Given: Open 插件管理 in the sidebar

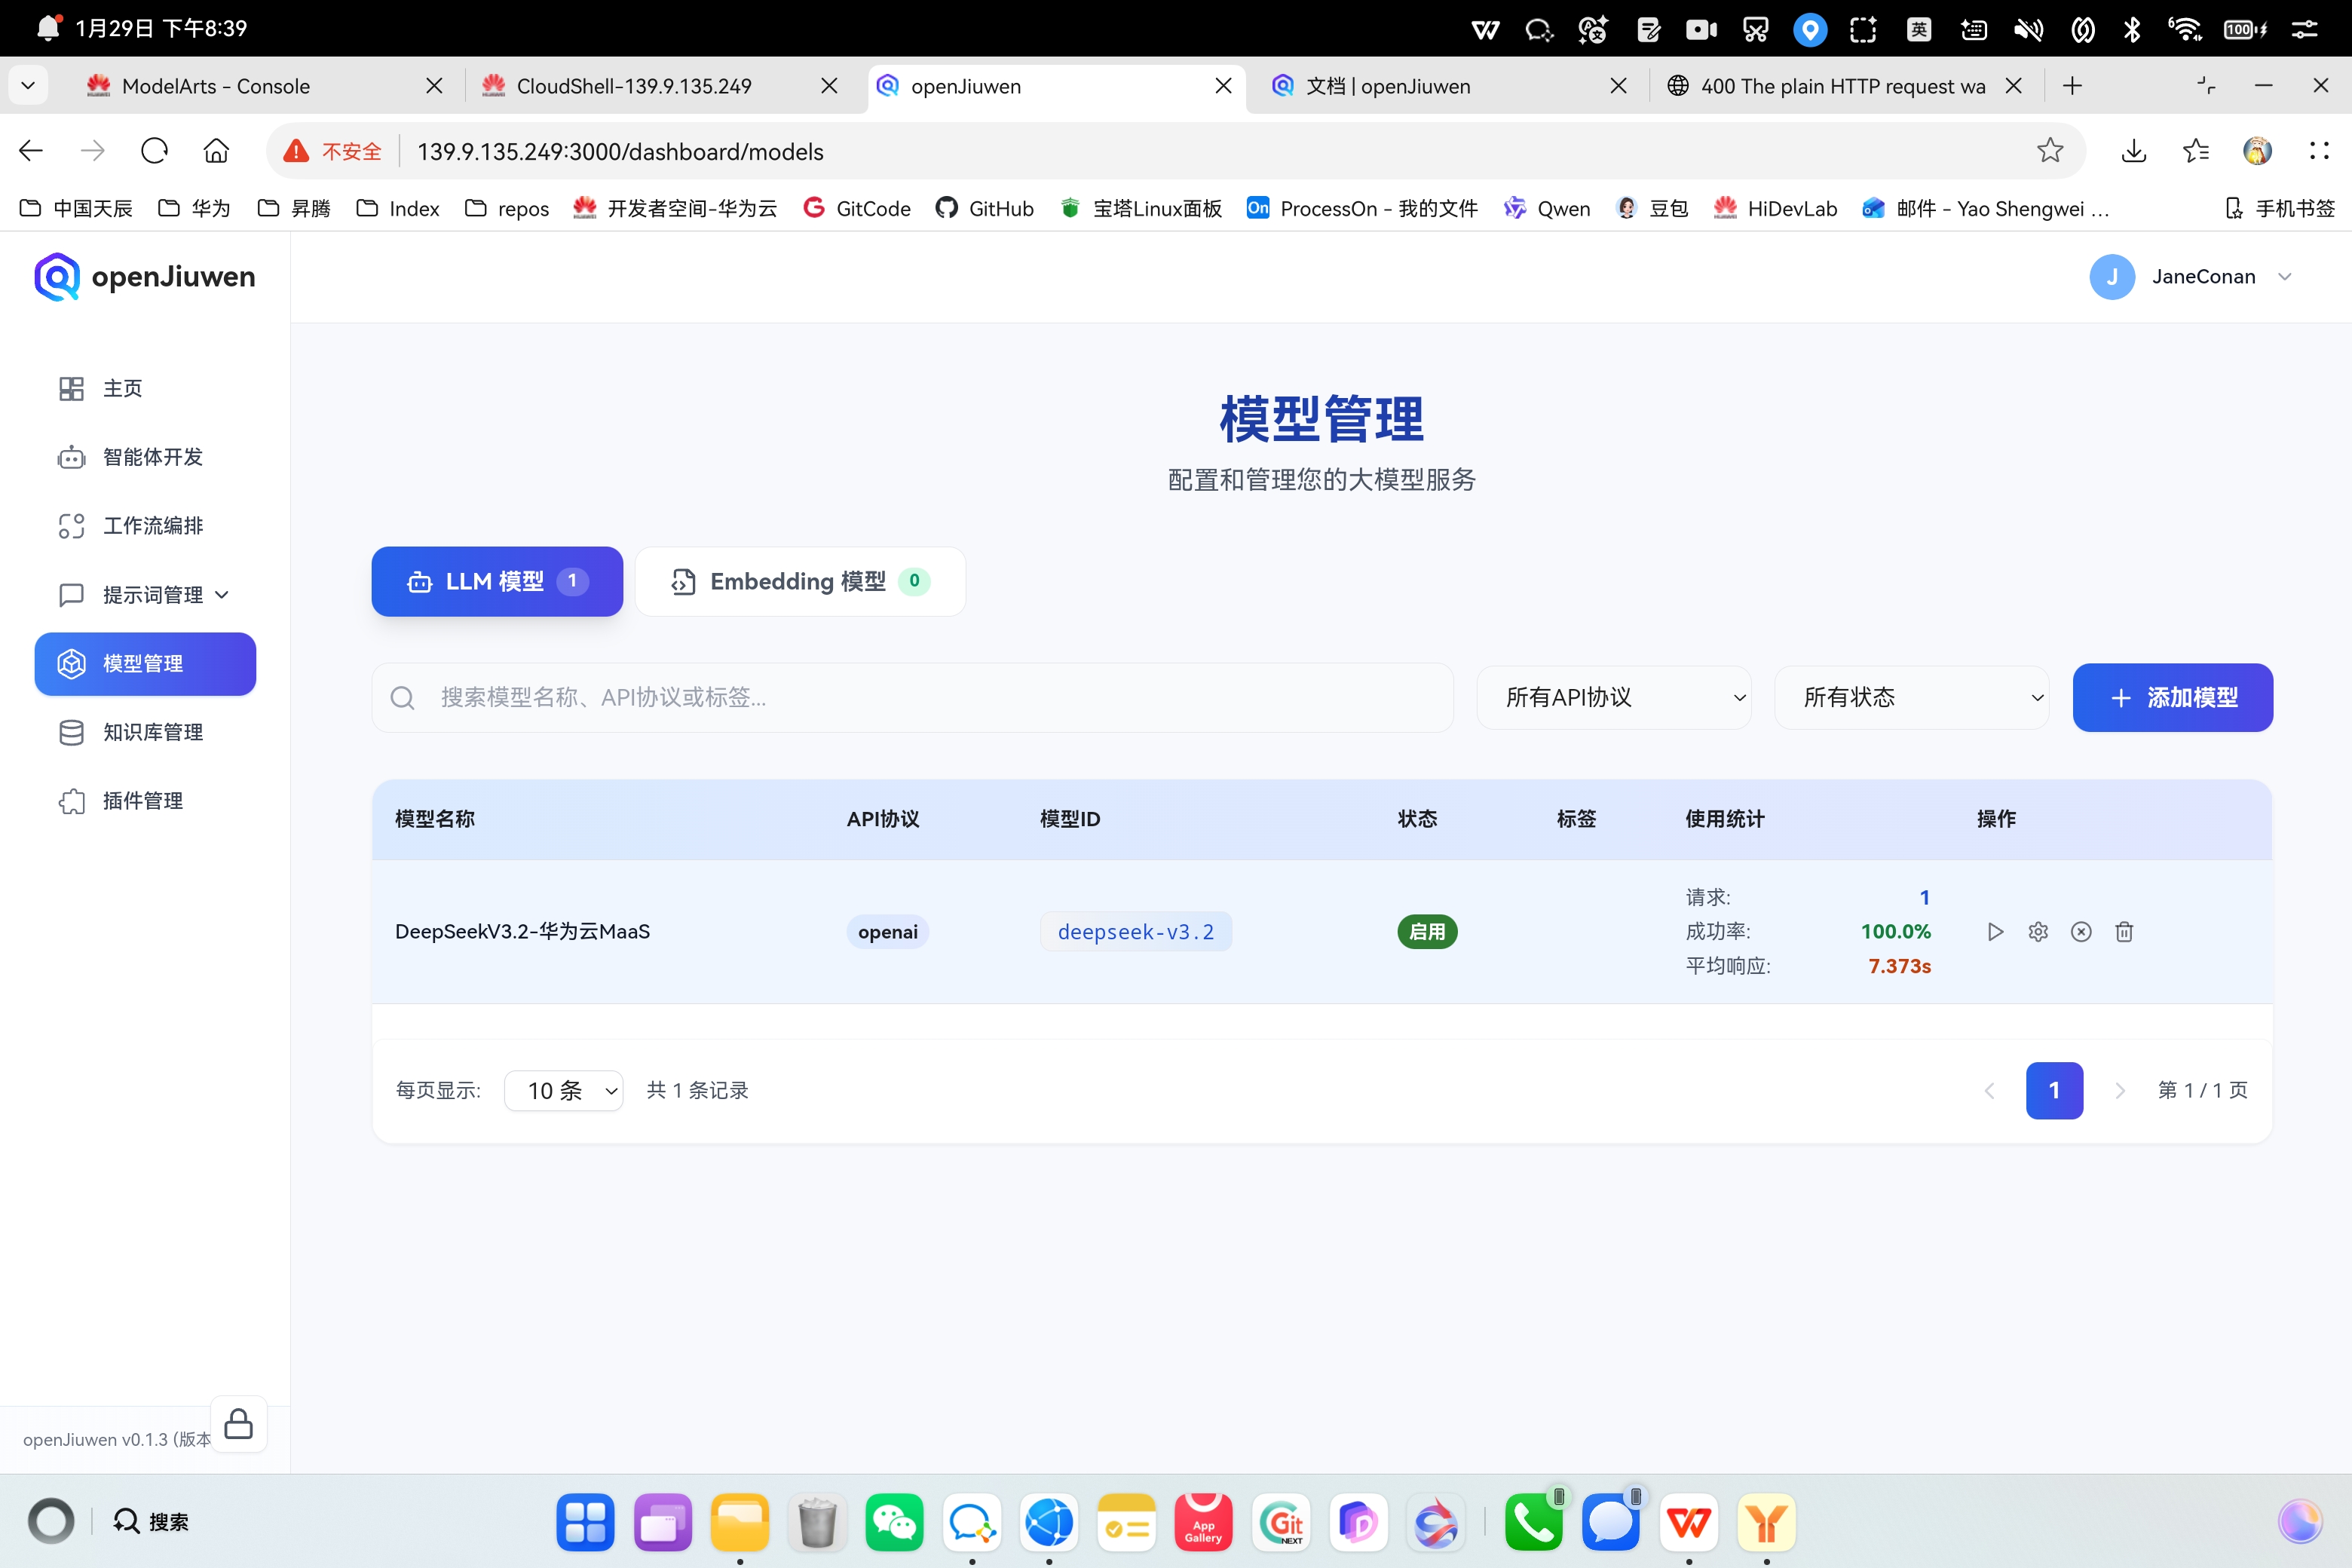Looking at the screenshot, I should [x=142, y=801].
